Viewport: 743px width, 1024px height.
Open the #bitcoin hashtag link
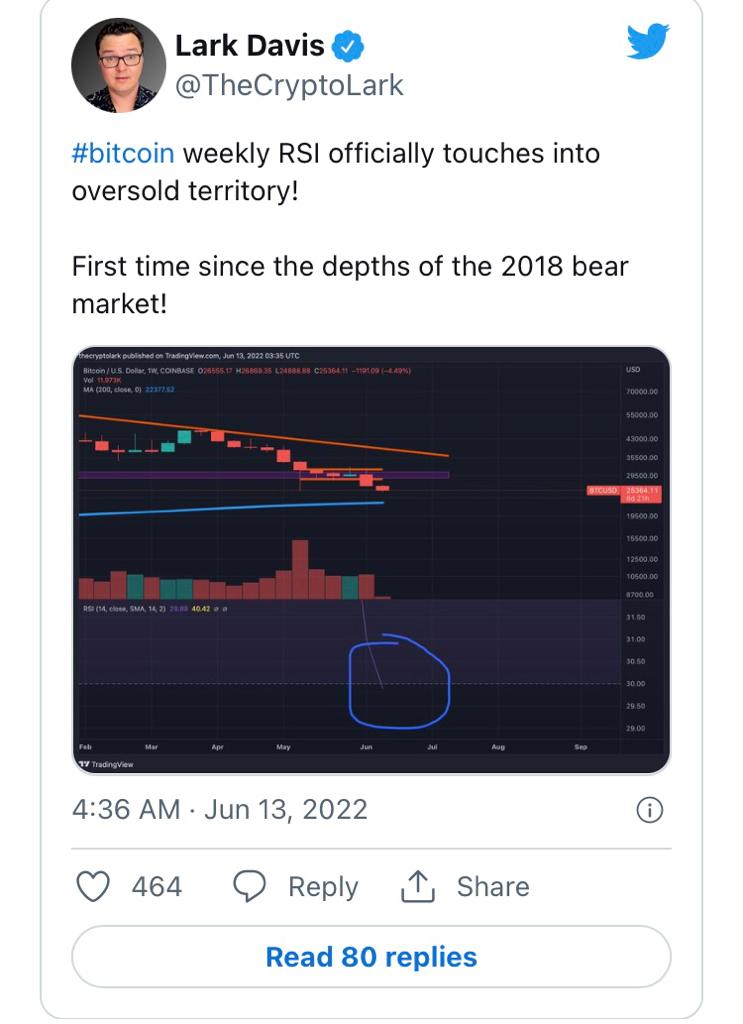pos(123,154)
